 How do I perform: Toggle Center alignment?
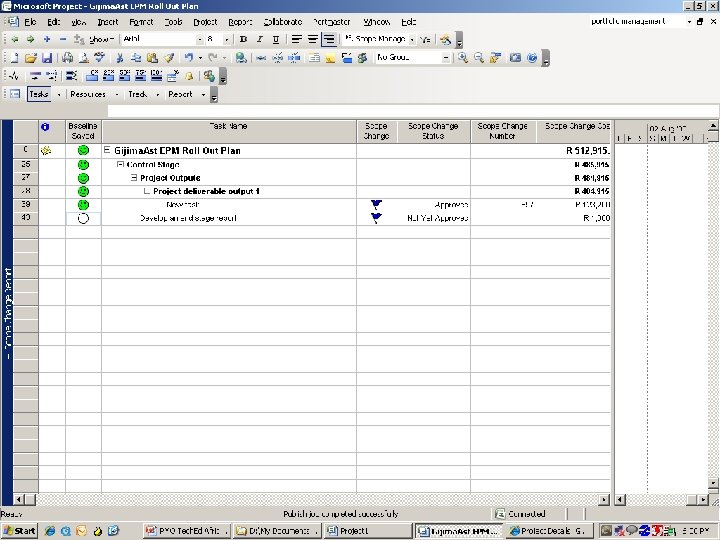pos(313,39)
